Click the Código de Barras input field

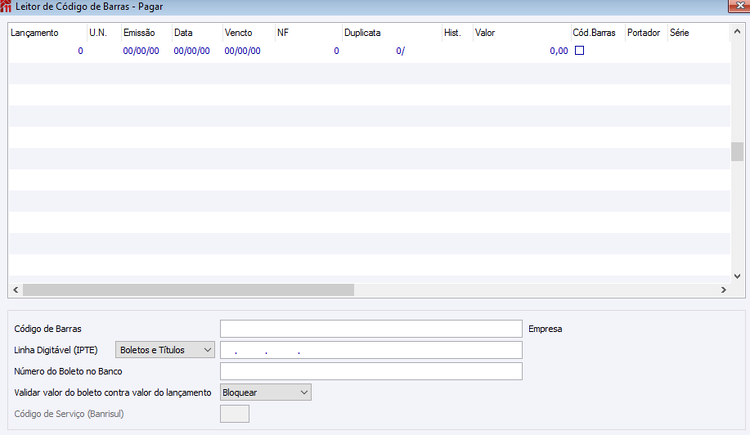[x=371, y=329]
